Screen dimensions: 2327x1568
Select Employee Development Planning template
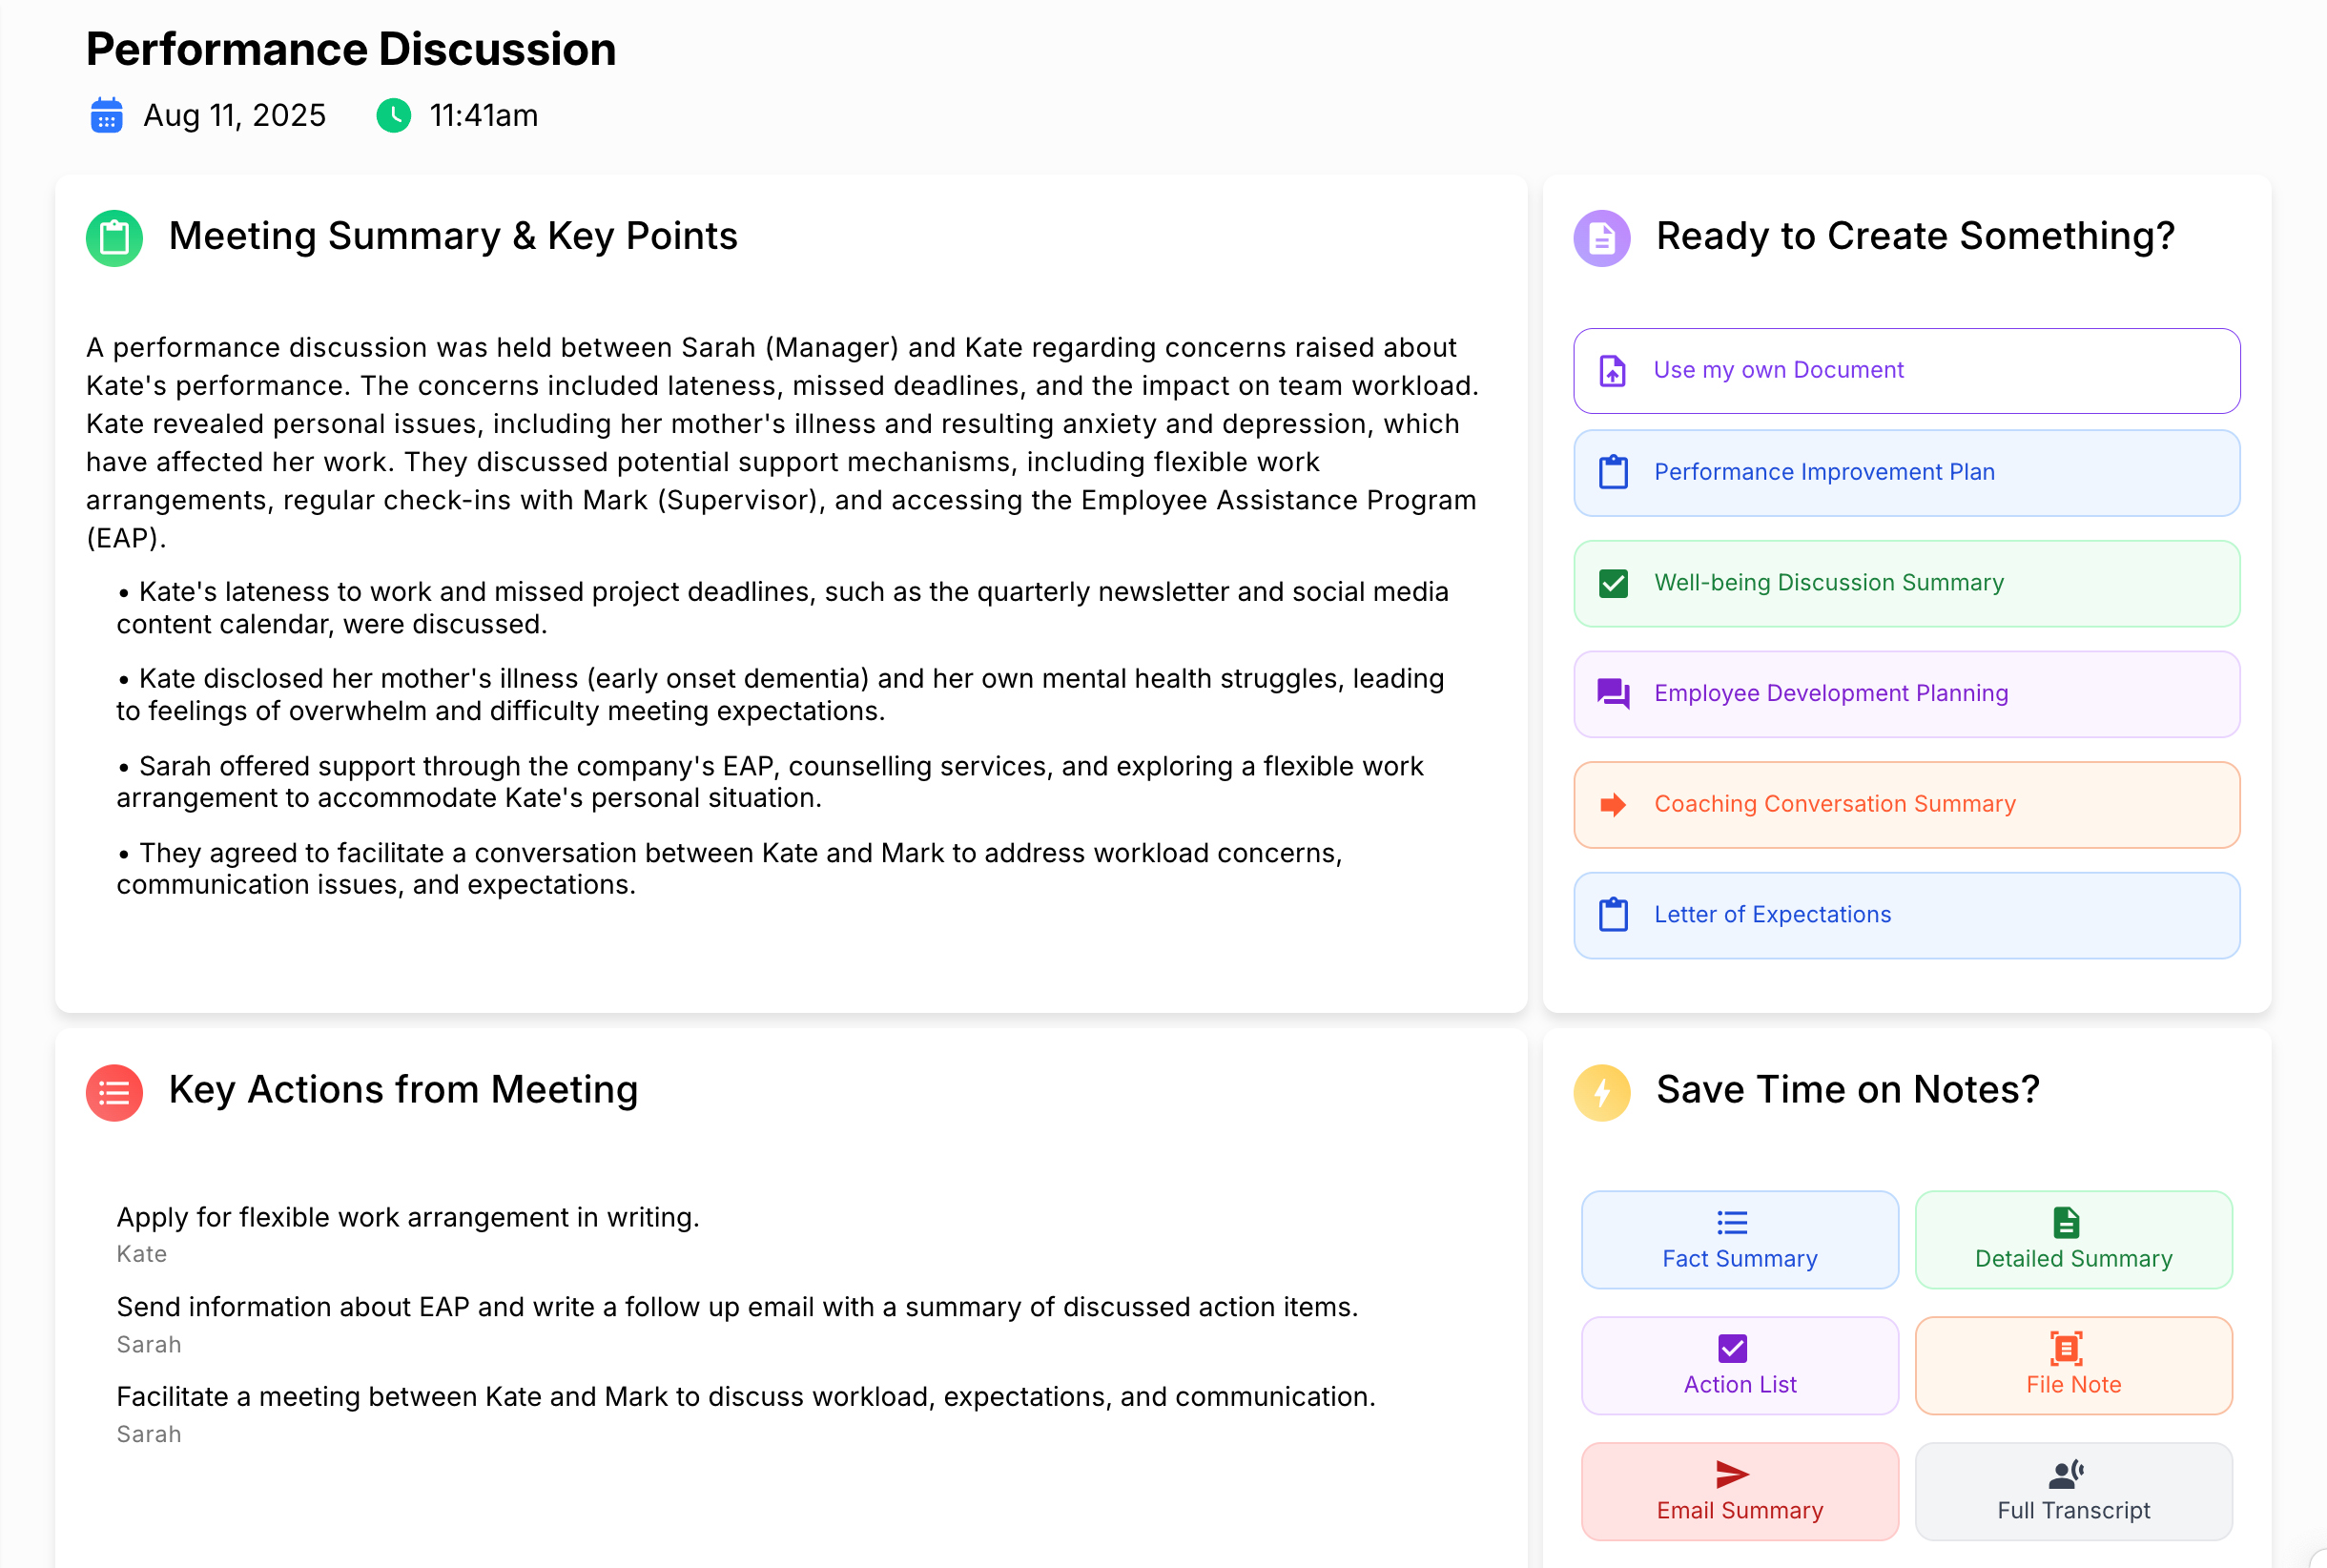(x=1905, y=694)
